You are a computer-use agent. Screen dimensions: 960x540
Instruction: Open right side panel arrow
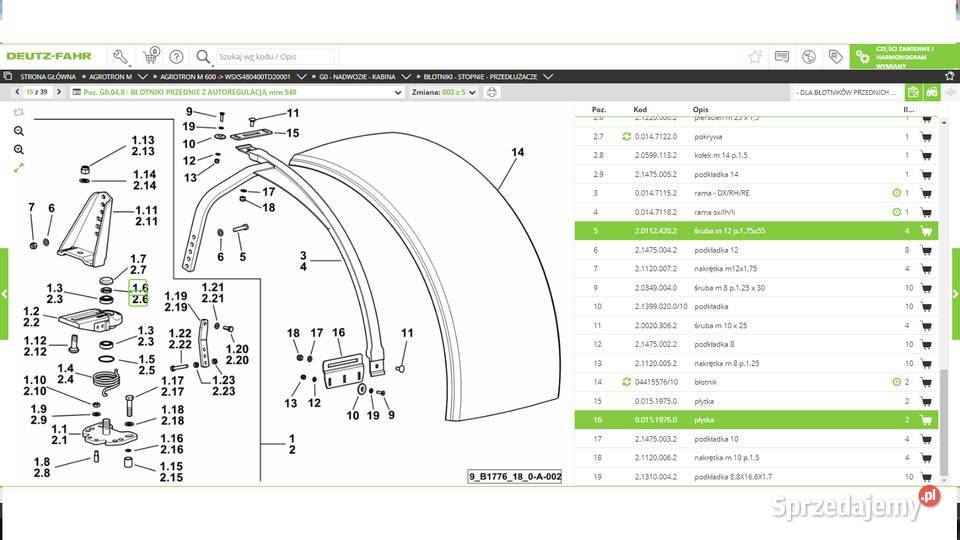tap(956, 294)
